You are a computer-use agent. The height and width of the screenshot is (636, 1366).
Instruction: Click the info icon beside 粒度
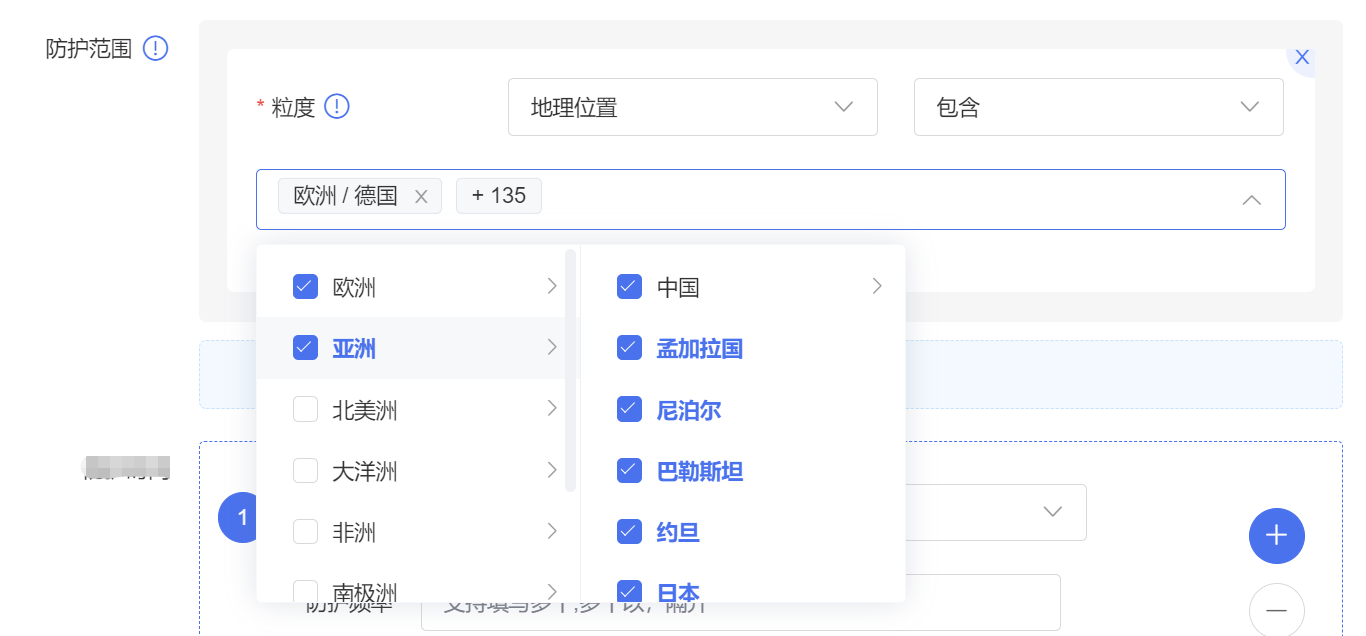(x=337, y=106)
